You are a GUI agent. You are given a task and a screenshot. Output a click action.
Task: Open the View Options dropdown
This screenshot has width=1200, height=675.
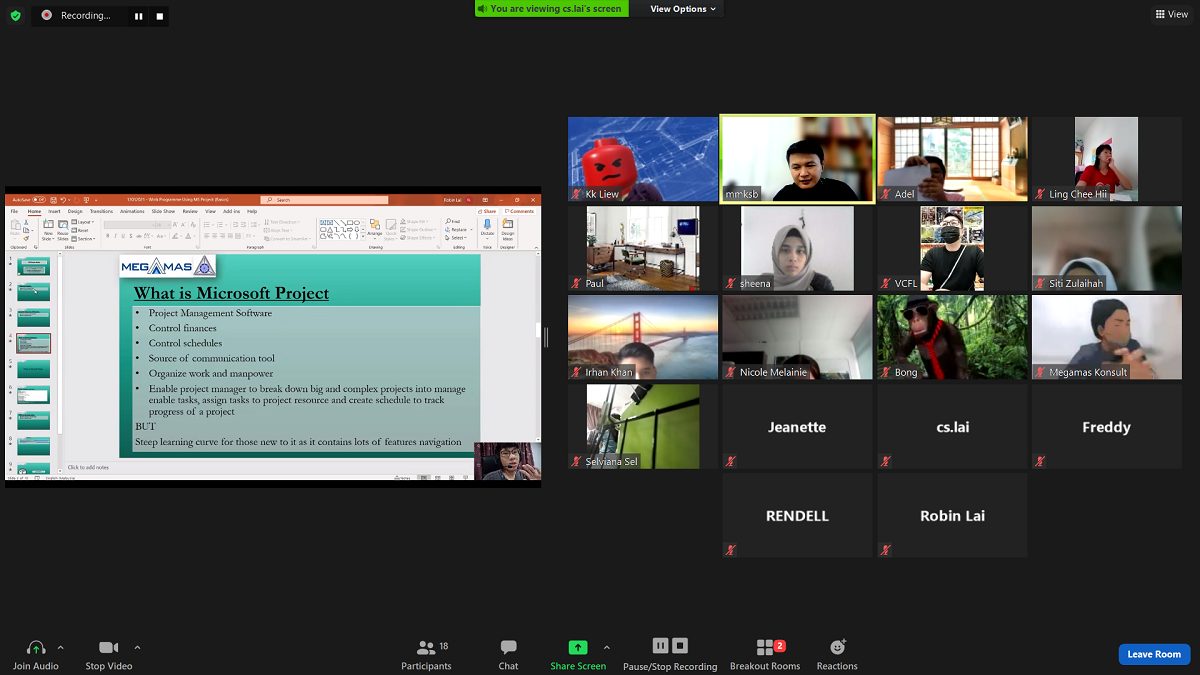tap(684, 9)
